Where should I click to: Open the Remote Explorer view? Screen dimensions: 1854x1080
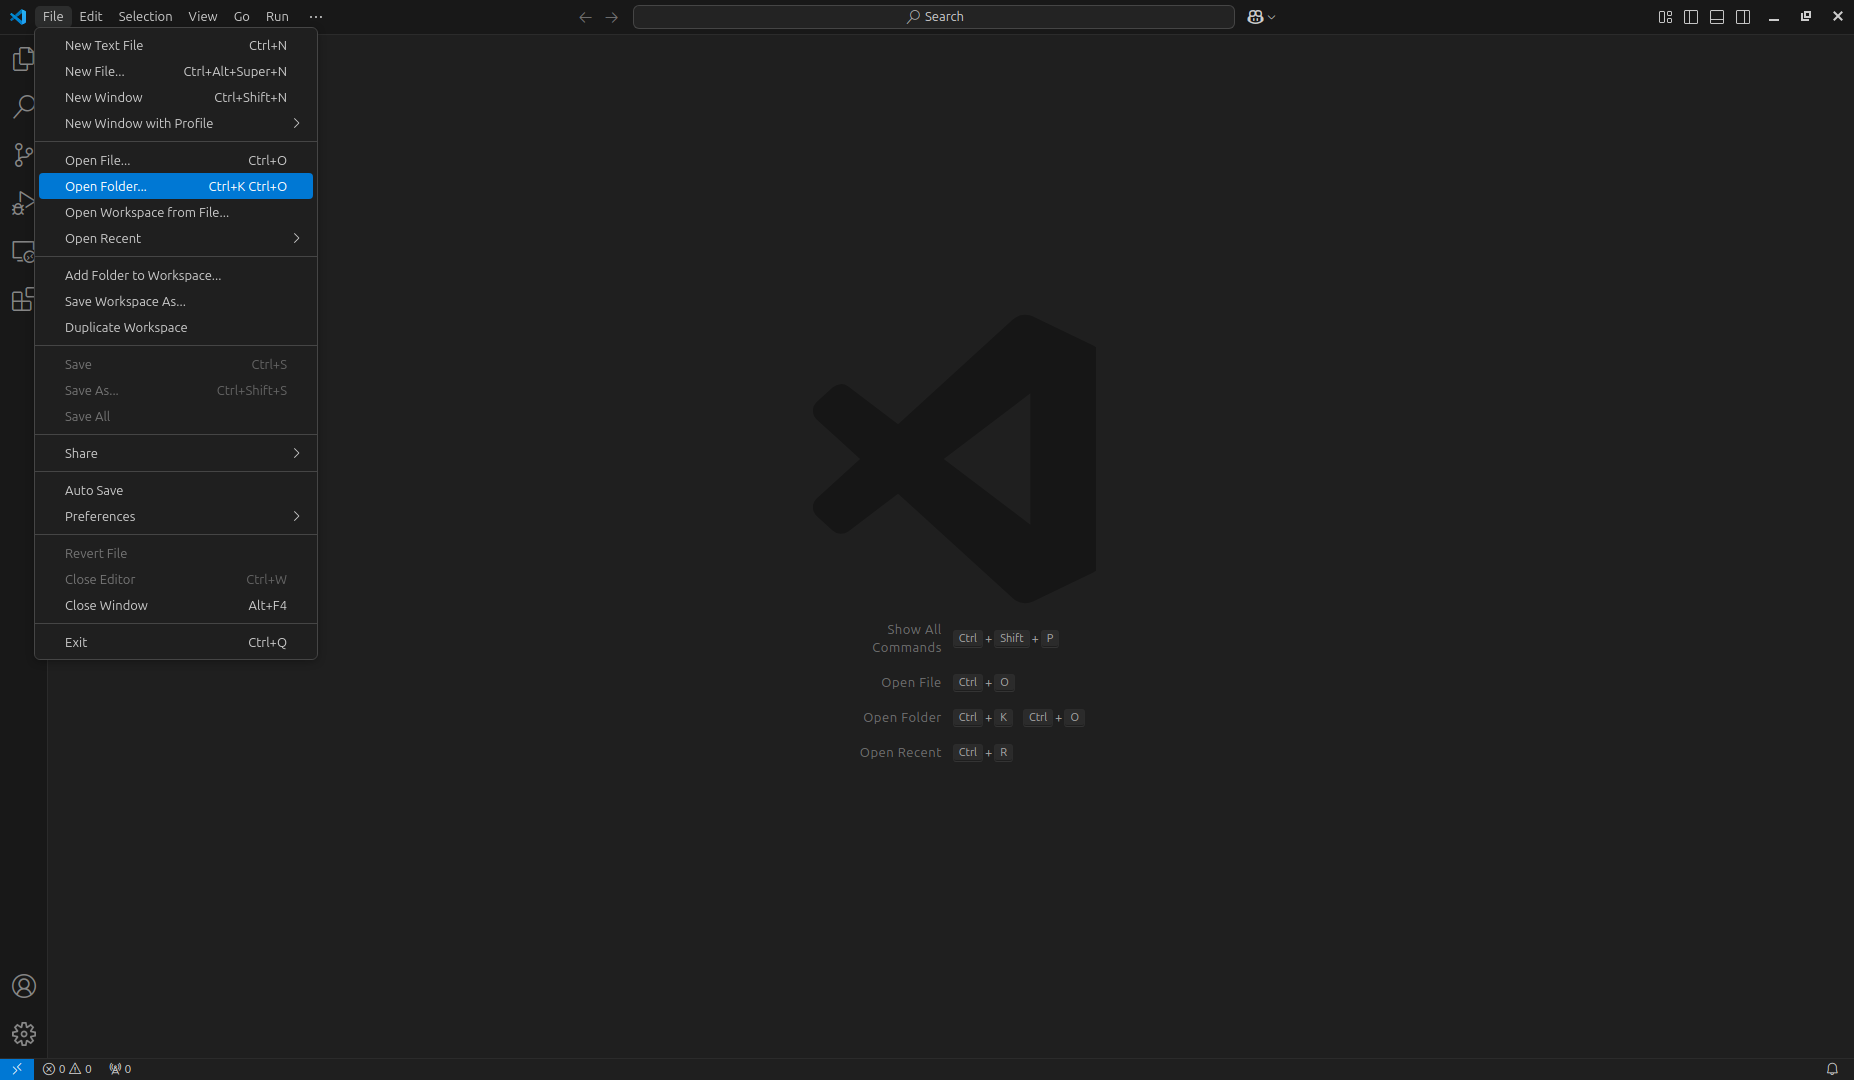click(23, 251)
